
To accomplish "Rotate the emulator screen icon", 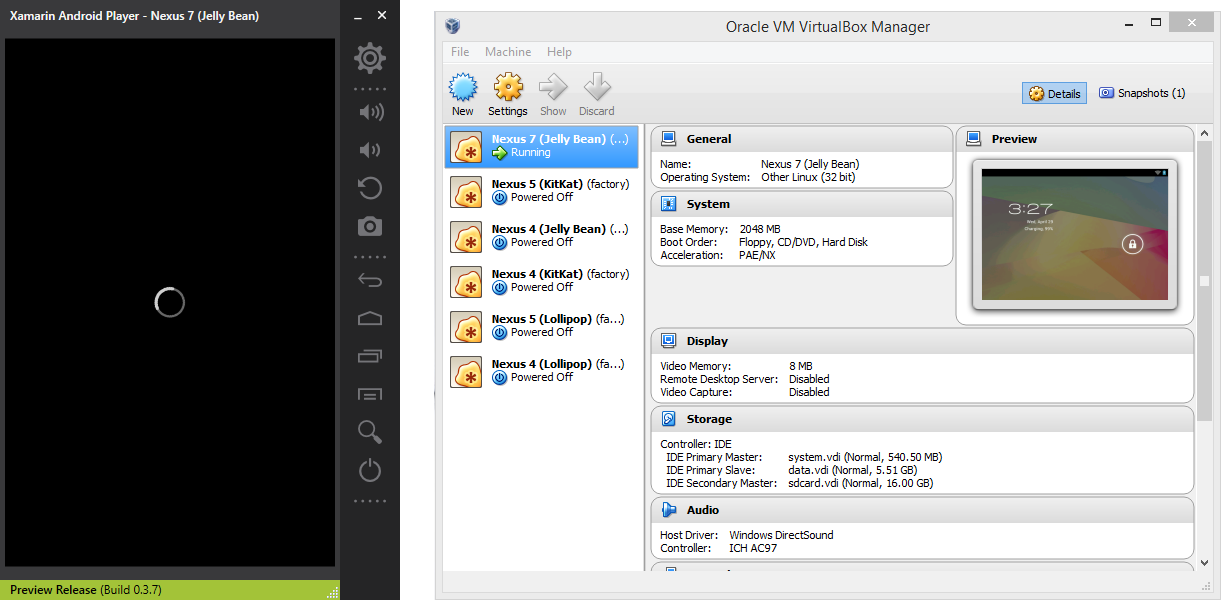I will [370, 188].
